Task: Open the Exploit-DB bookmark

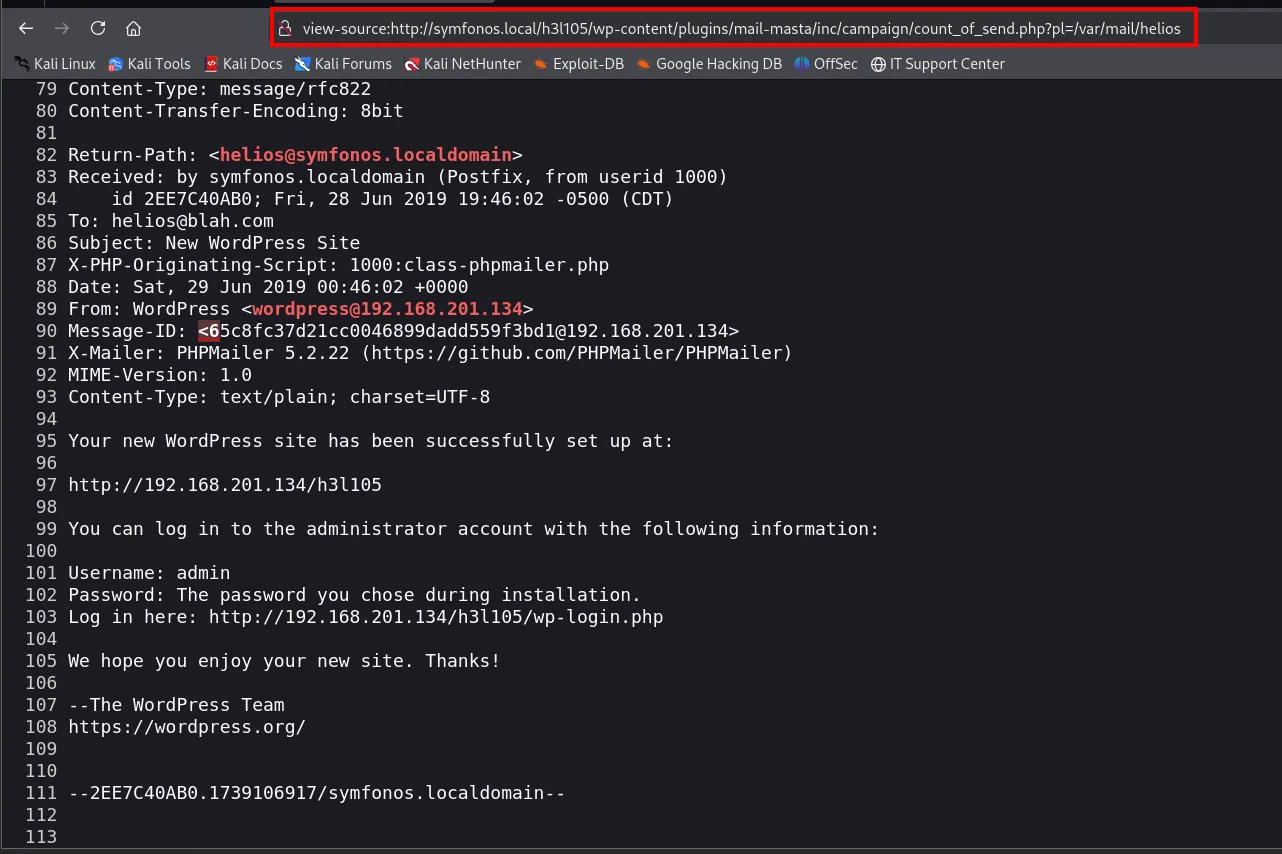Action: click(579, 64)
